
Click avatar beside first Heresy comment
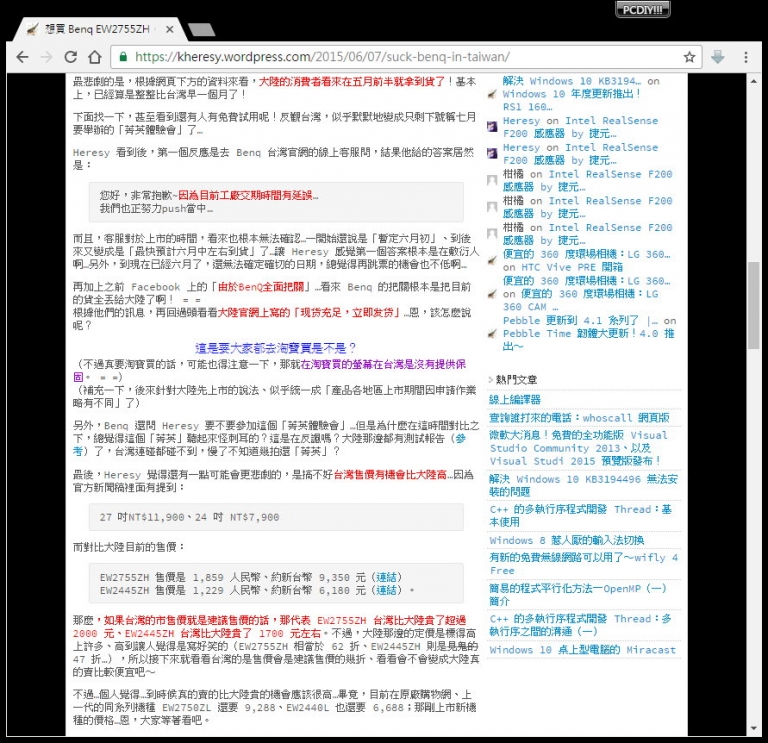[x=492, y=127]
